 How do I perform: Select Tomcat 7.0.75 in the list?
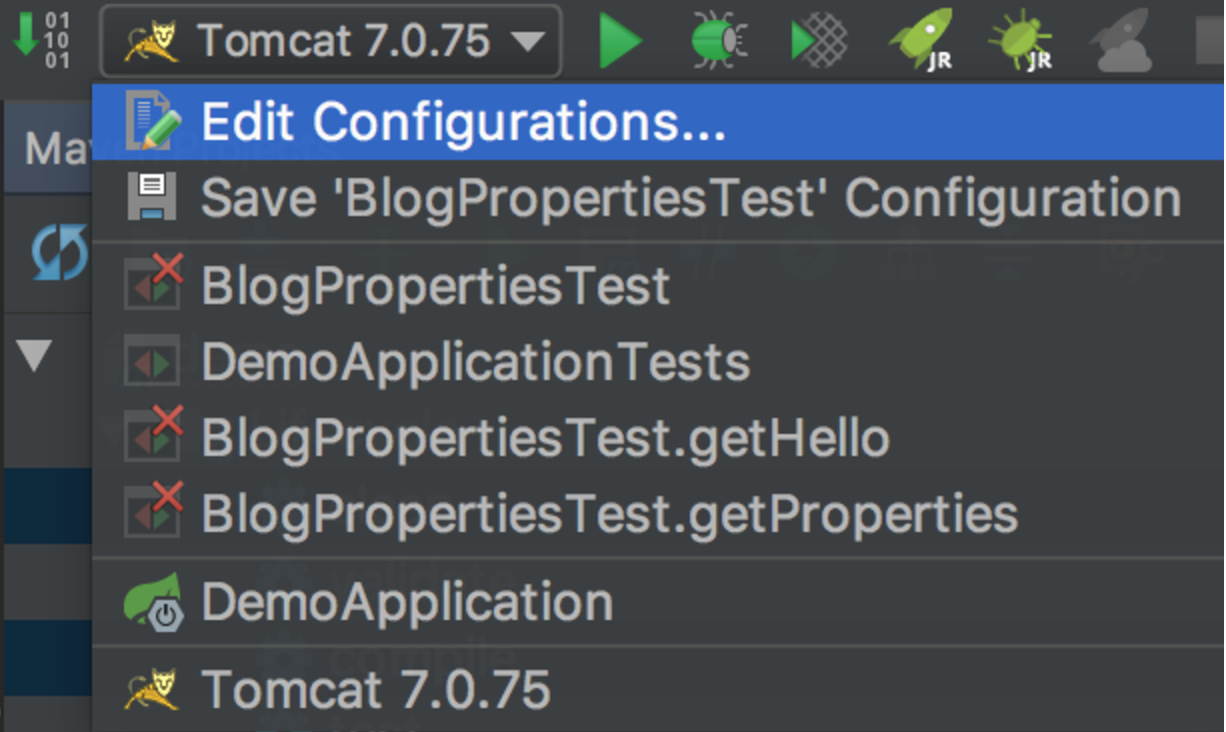(376, 690)
